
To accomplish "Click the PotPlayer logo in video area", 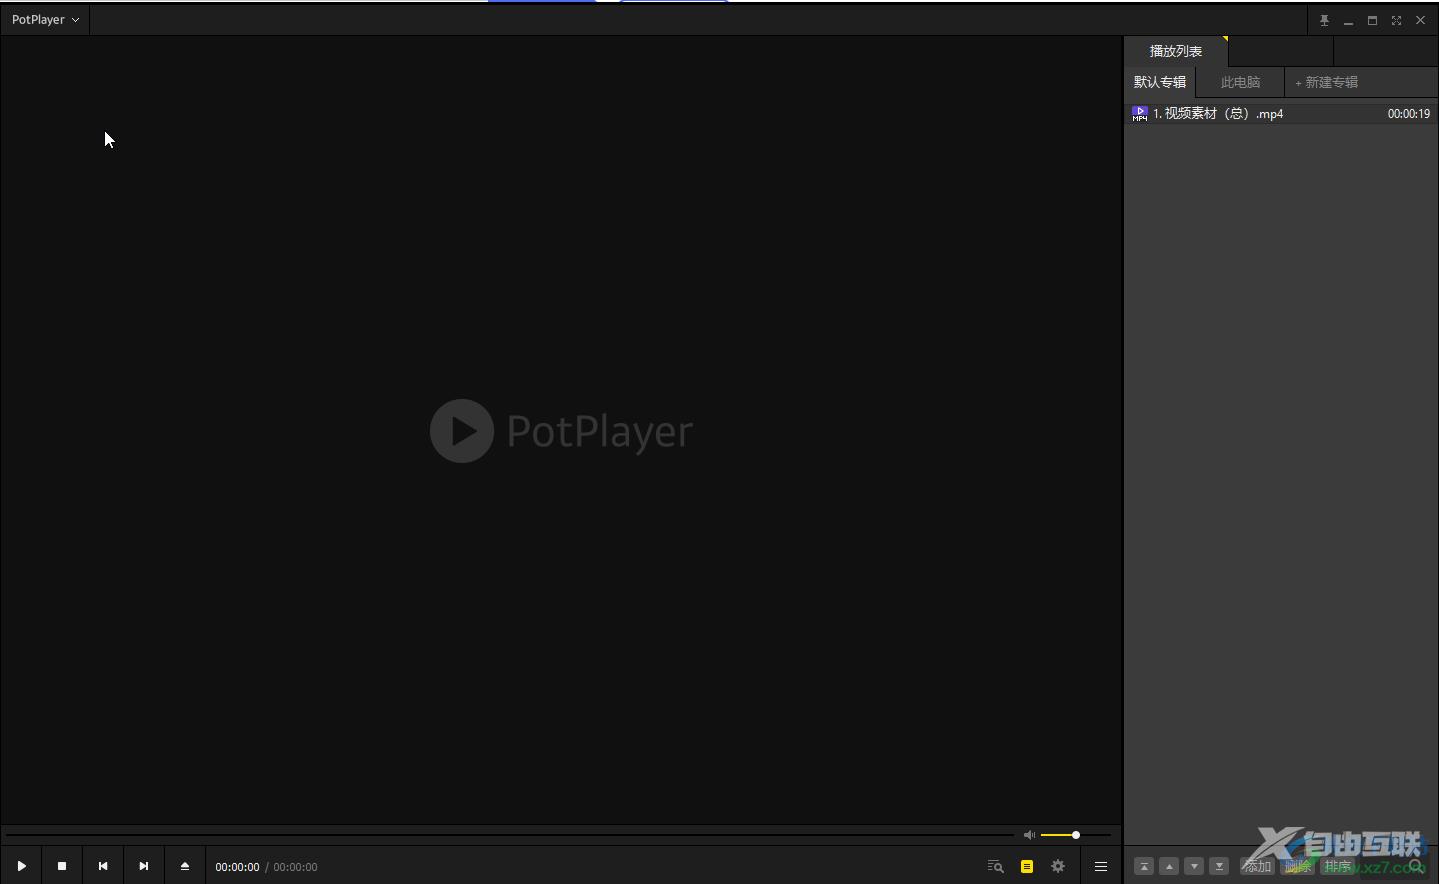I will click(x=561, y=431).
